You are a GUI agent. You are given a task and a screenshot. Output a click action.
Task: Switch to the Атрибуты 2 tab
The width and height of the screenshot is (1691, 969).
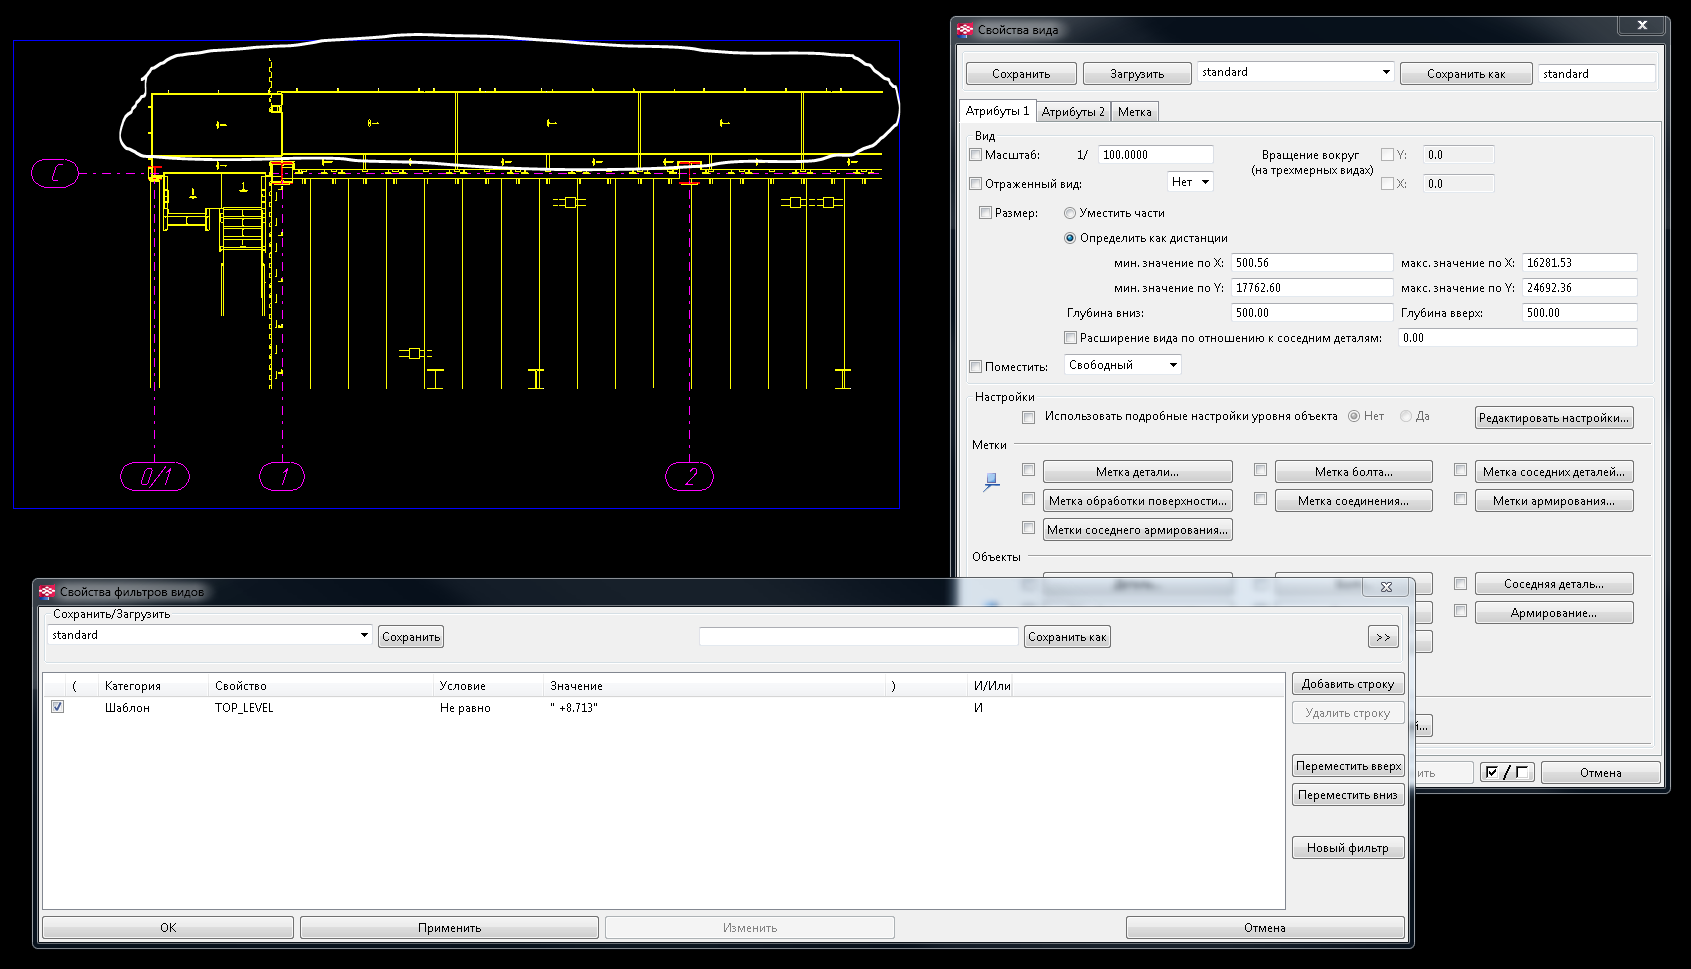[1073, 112]
